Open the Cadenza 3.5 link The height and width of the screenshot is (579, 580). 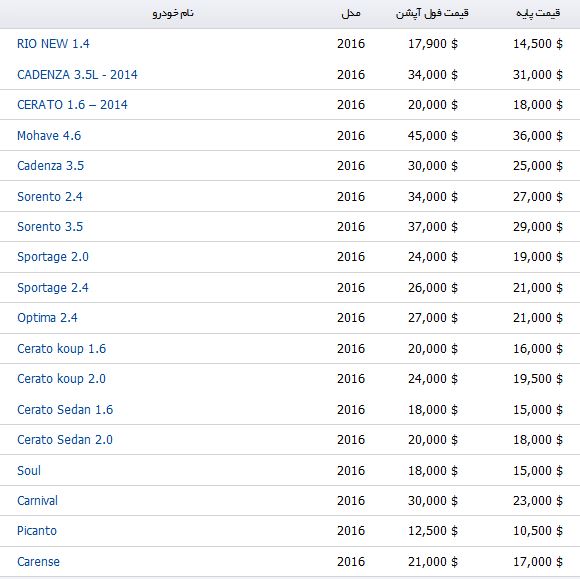[x=50, y=166]
